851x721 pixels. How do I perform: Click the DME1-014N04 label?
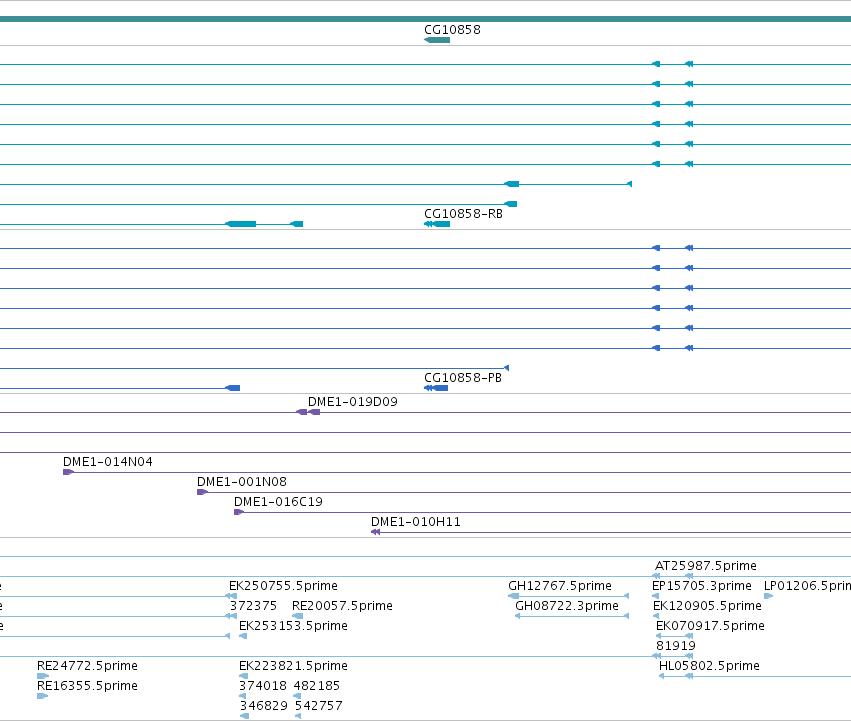coord(107,462)
